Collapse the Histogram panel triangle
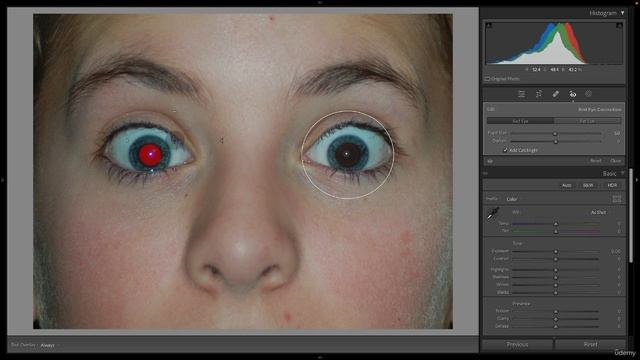This screenshot has width=640, height=360. tap(622, 13)
